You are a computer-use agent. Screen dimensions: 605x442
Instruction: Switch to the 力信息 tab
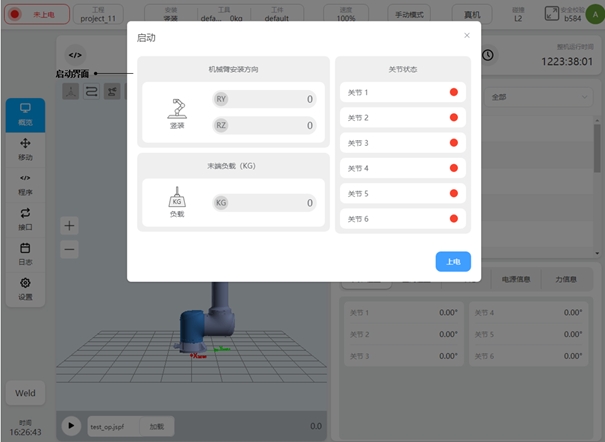tap(567, 279)
